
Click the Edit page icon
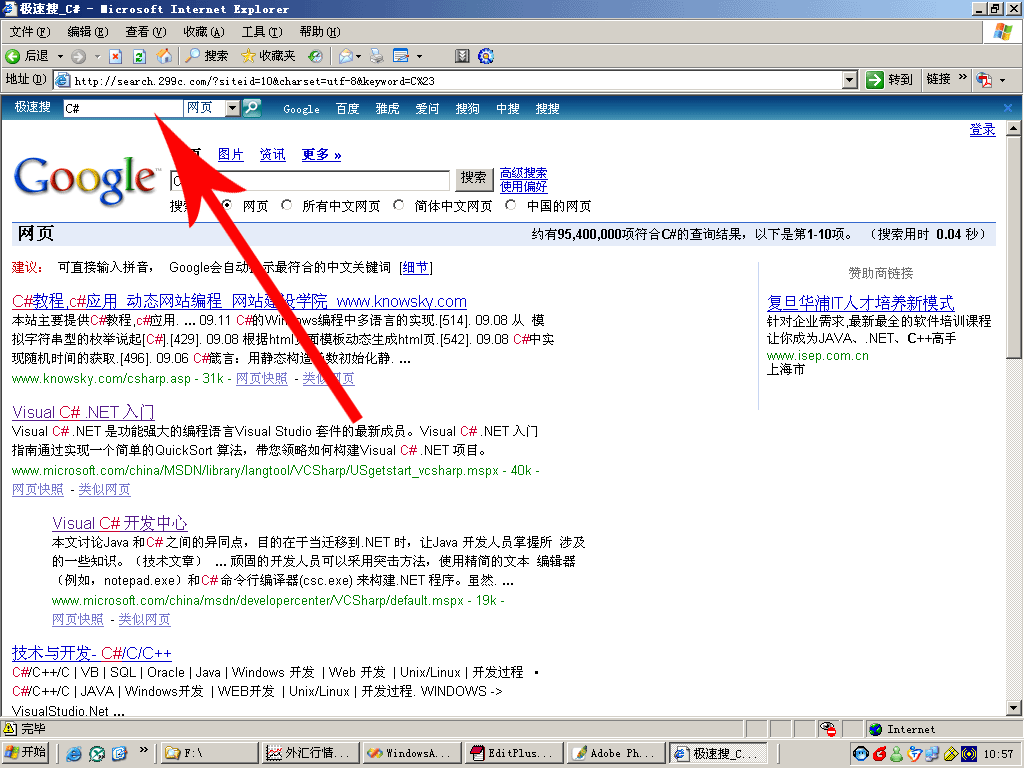coord(401,56)
